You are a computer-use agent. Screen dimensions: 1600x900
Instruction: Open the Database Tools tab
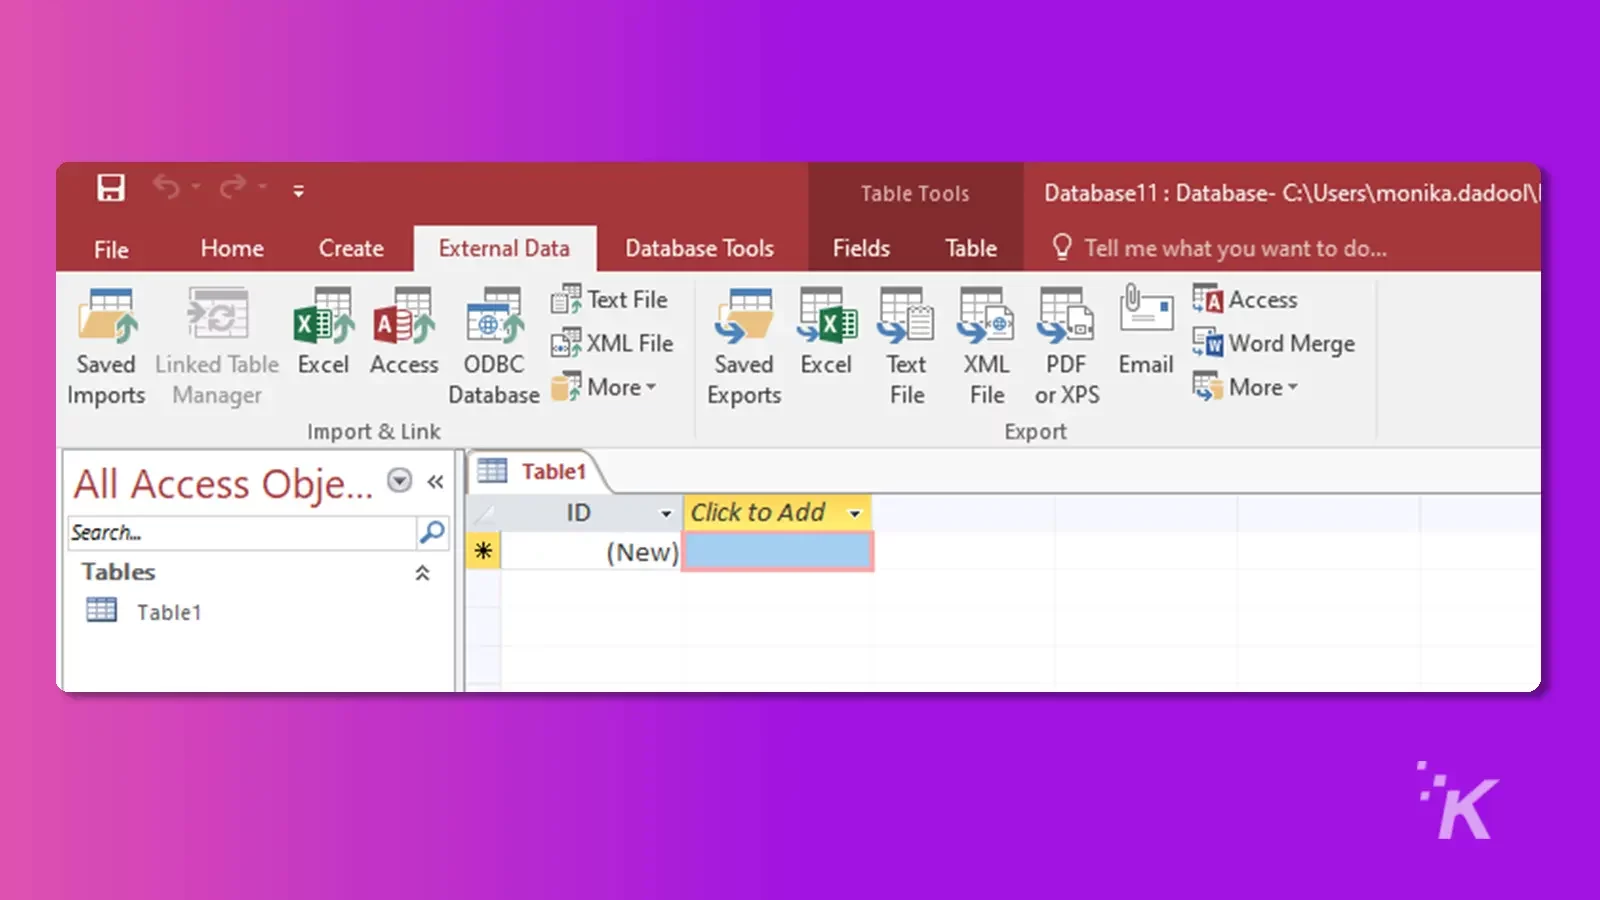699,248
